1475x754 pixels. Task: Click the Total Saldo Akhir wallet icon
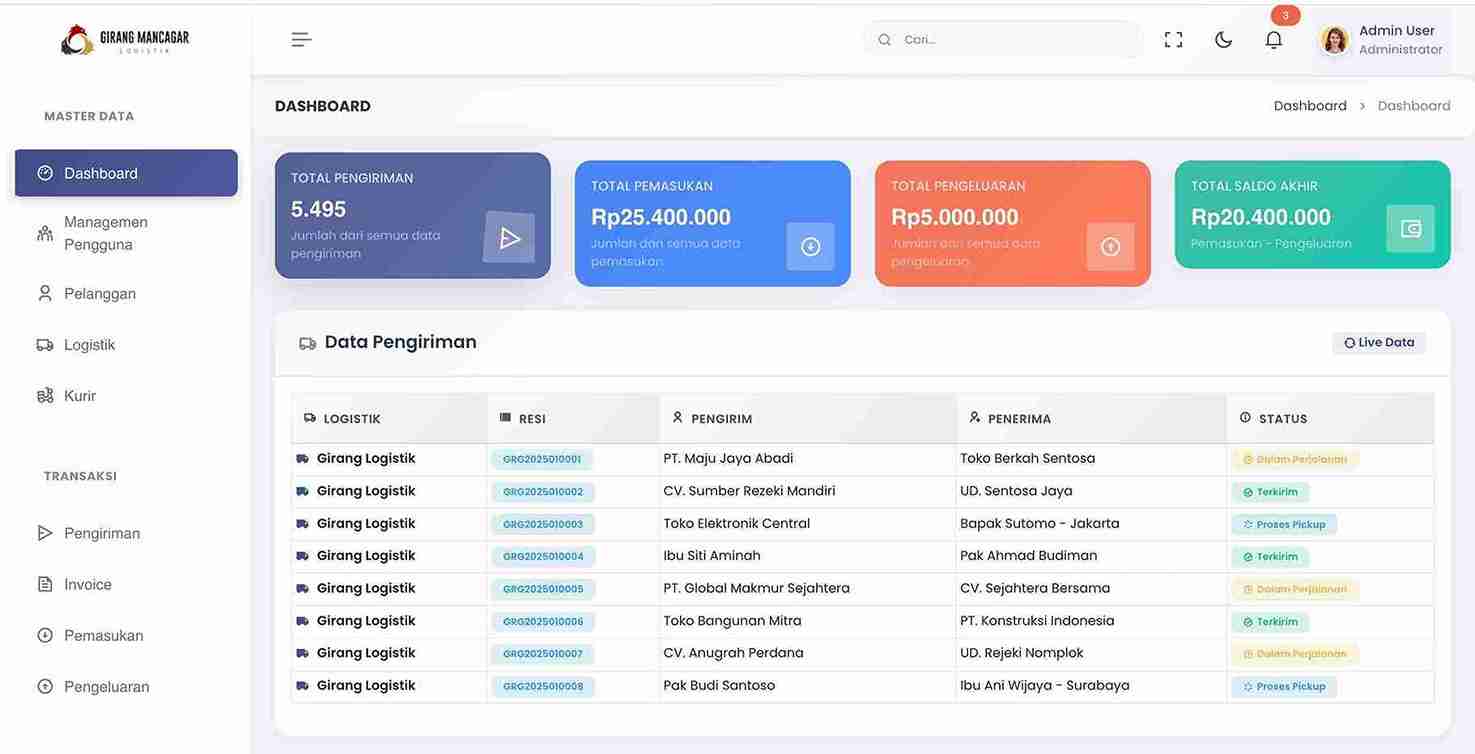pyautogui.click(x=1410, y=229)
